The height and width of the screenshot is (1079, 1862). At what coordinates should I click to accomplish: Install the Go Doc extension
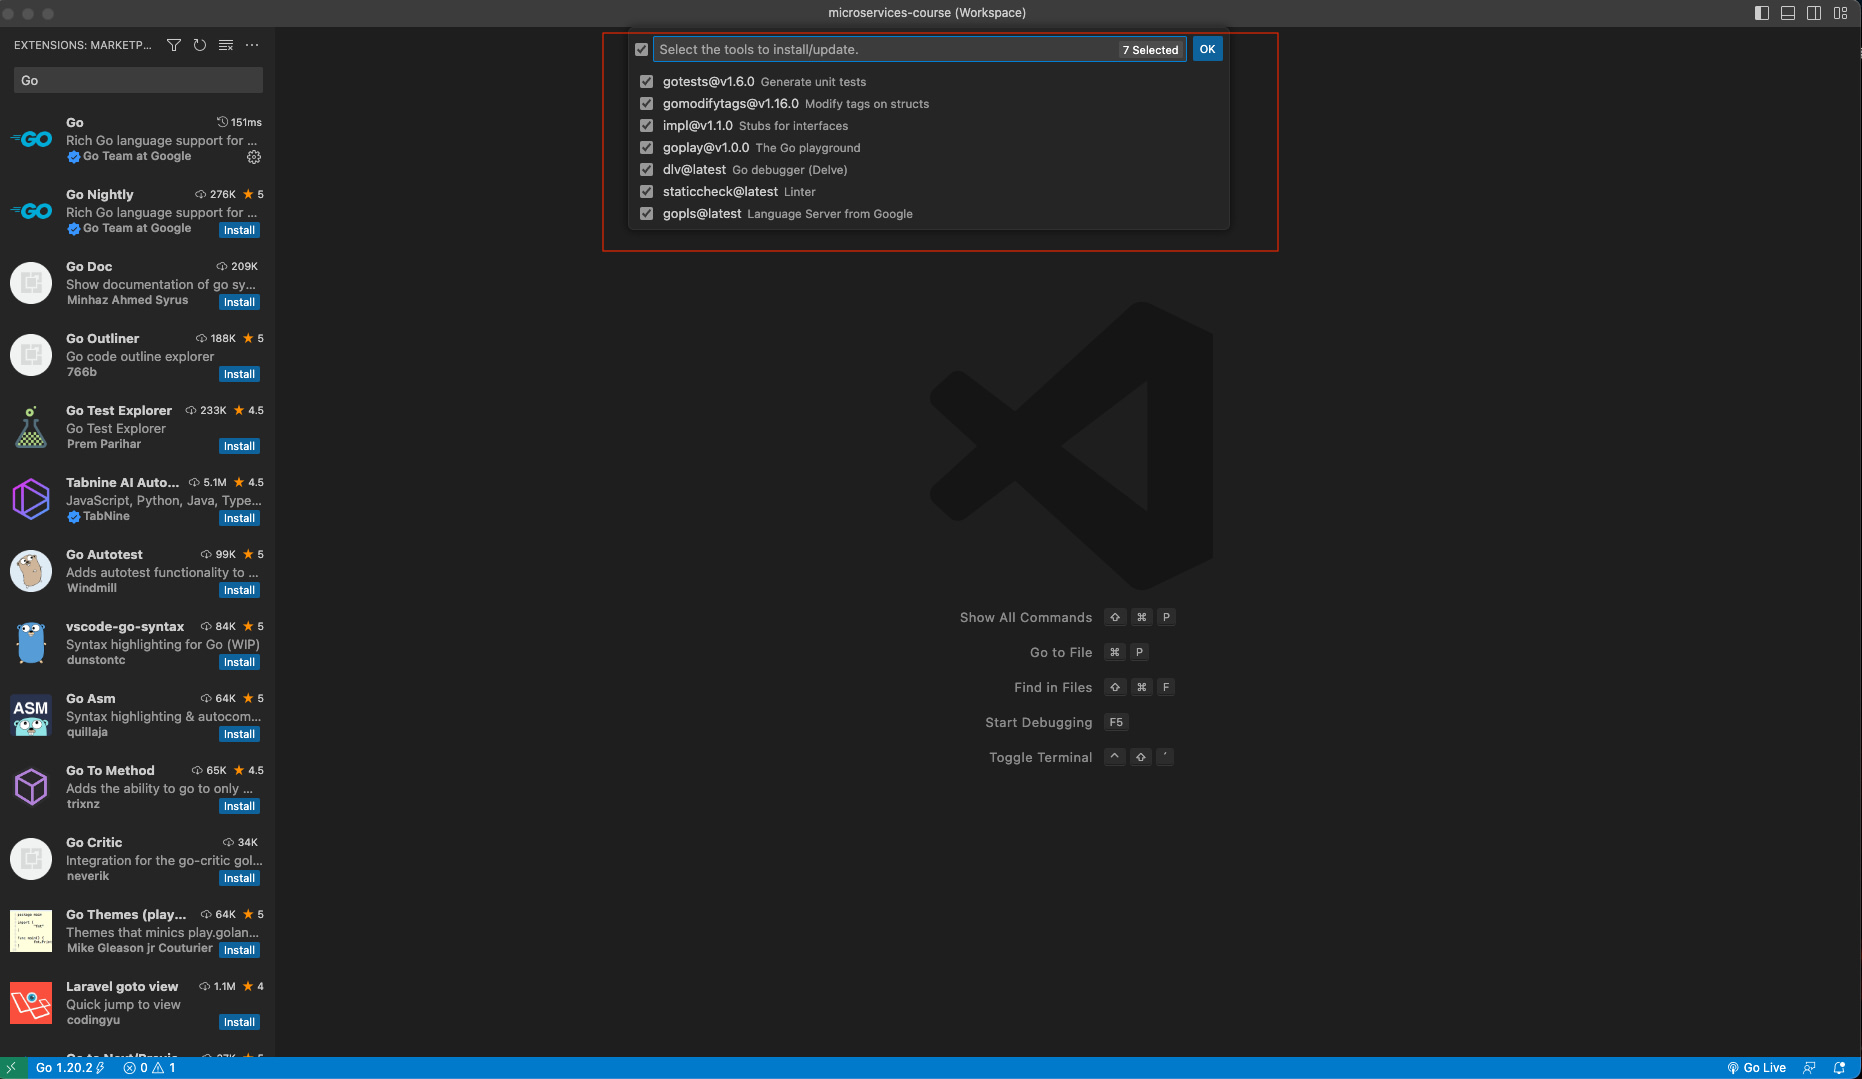click(x=239, y=302)
